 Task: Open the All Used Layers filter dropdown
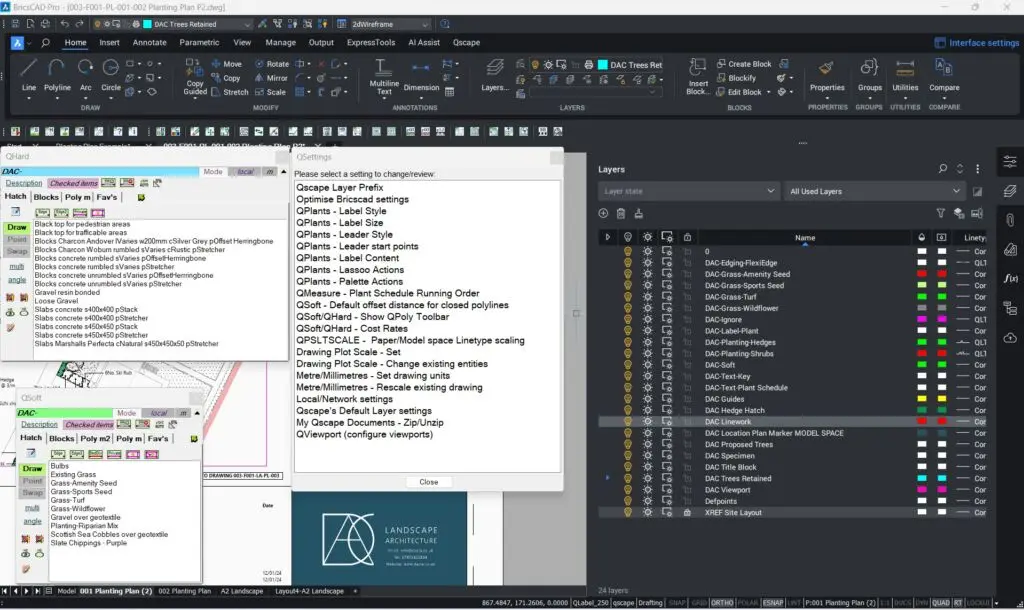click(874, 191)
